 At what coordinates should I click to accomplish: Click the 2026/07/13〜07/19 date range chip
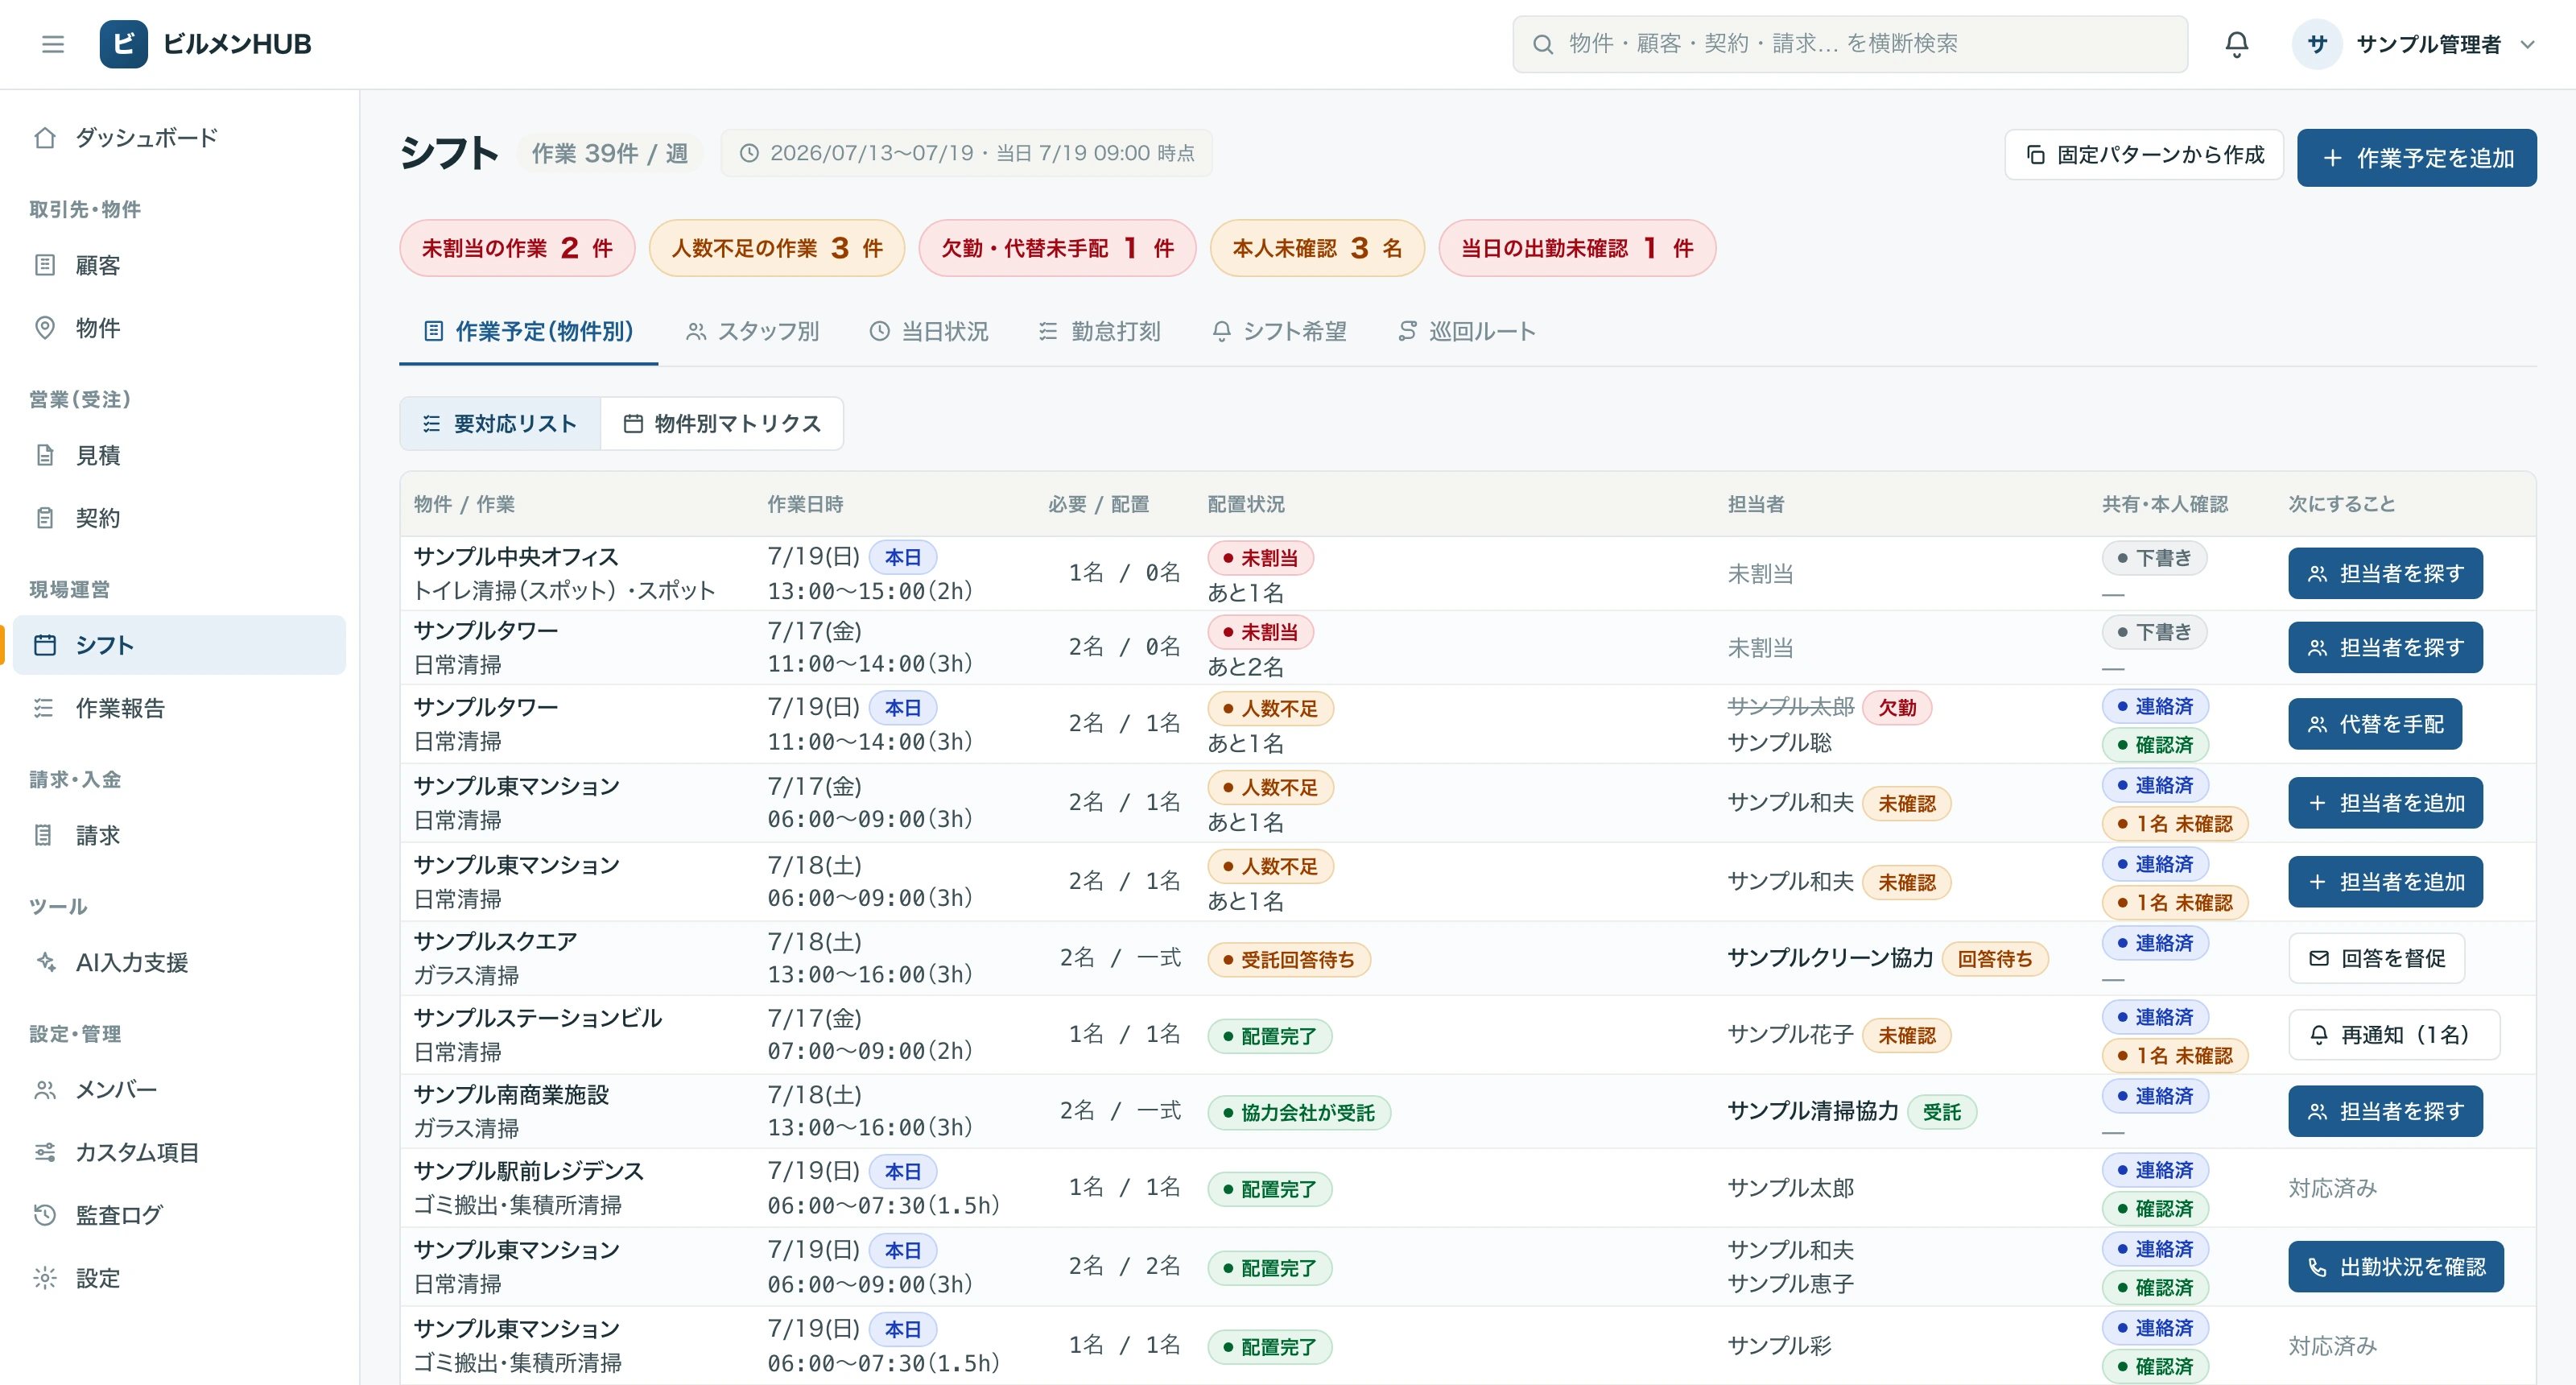[966, 153]
